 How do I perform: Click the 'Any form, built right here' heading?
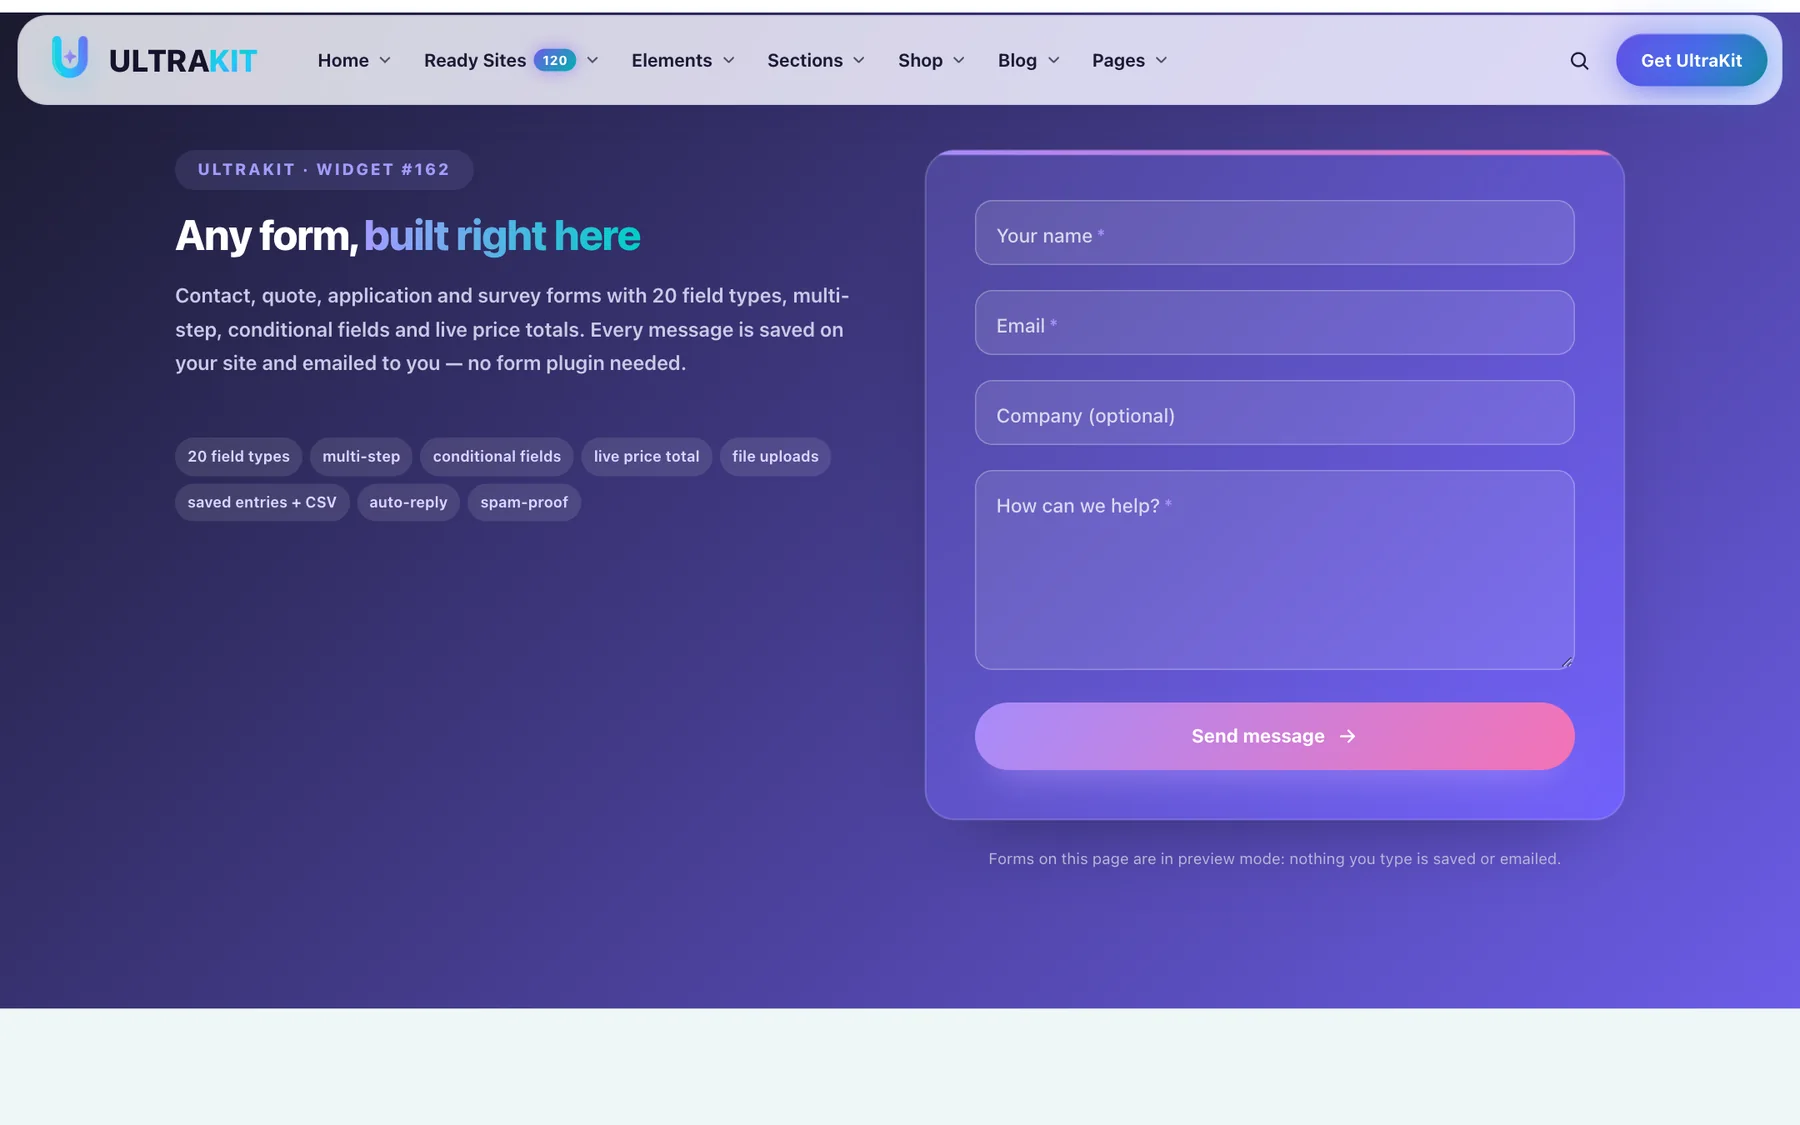(x=408, y=236)
